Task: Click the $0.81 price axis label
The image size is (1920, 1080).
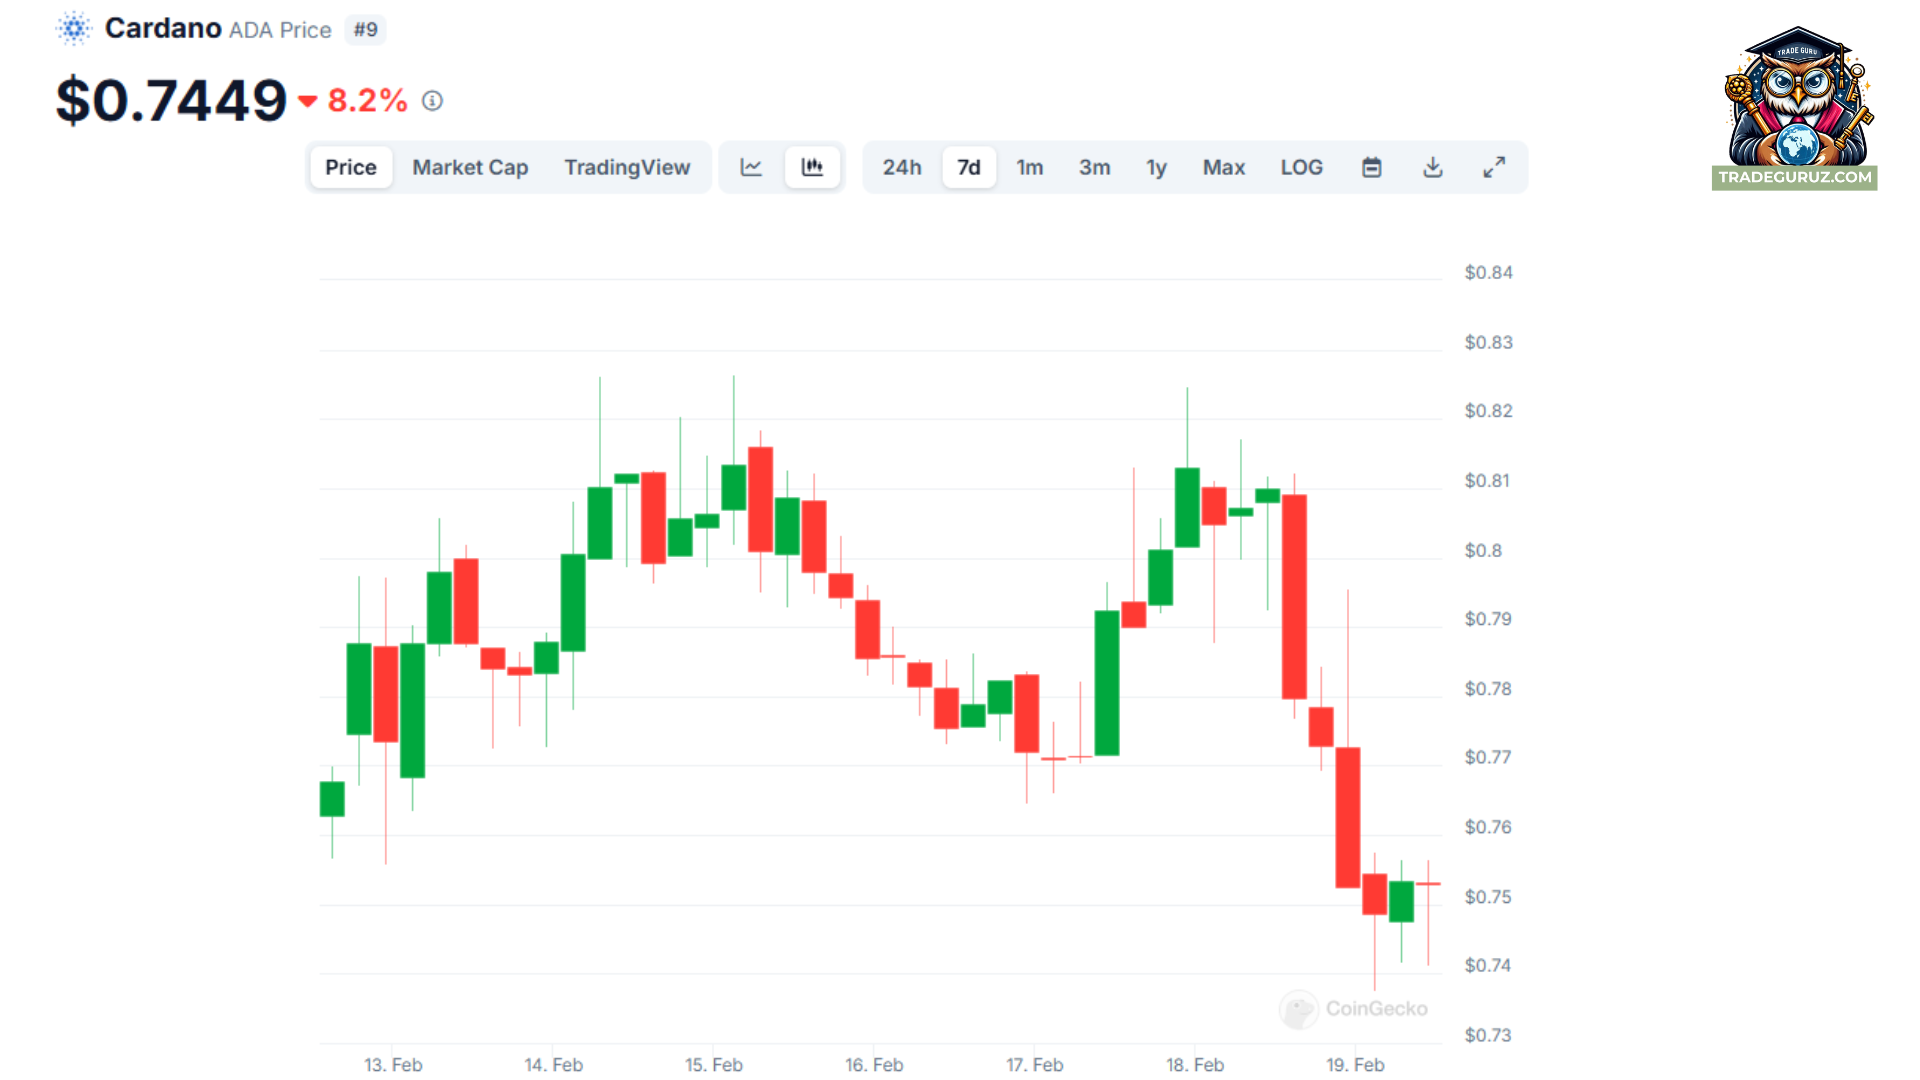Action: click(1488, 481)
